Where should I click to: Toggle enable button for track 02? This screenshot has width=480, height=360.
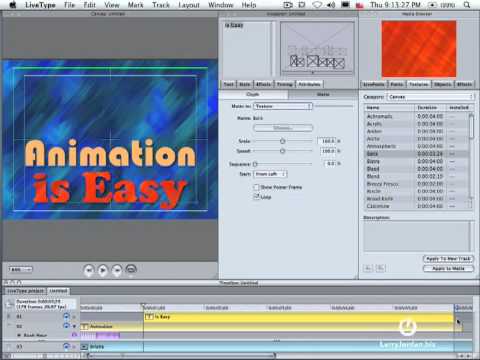point(66,326)
